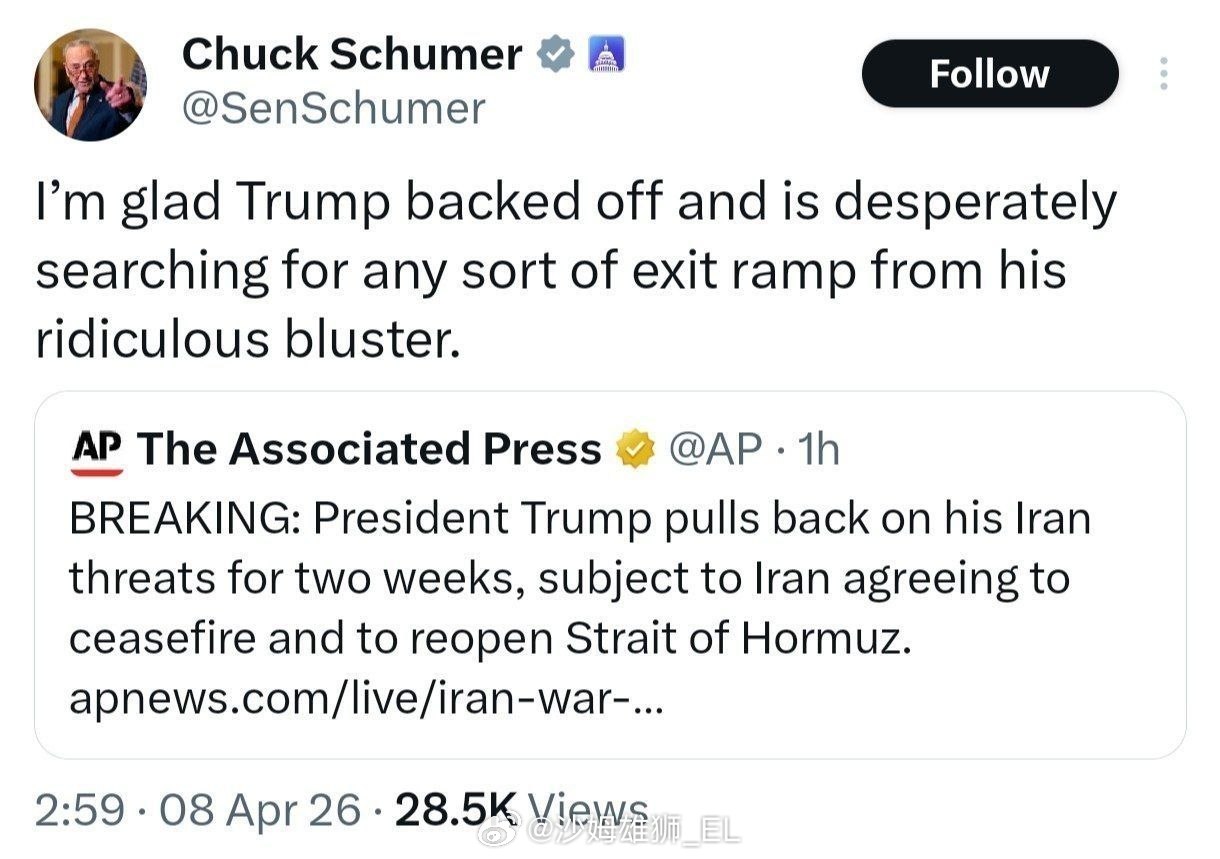This screenshot has height=859, width=1220.
Task: Open the 28.5K Views count
Action: (x=520, y=810)
